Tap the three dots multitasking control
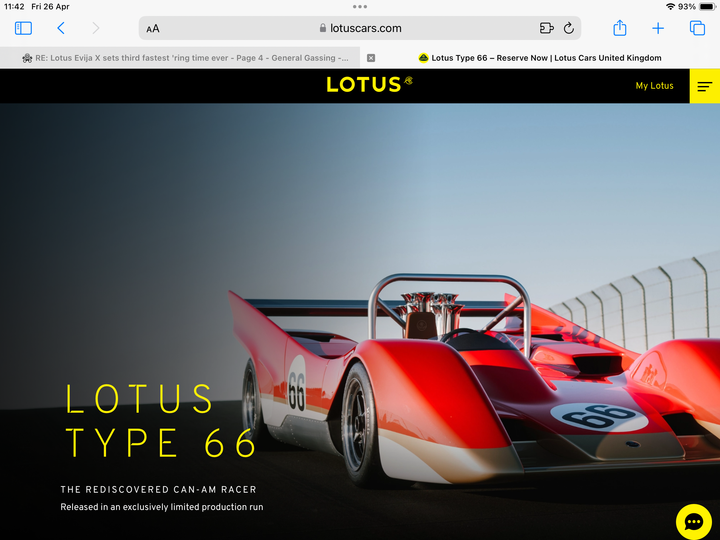Screen dimensions: 720x540 (360, 6)
